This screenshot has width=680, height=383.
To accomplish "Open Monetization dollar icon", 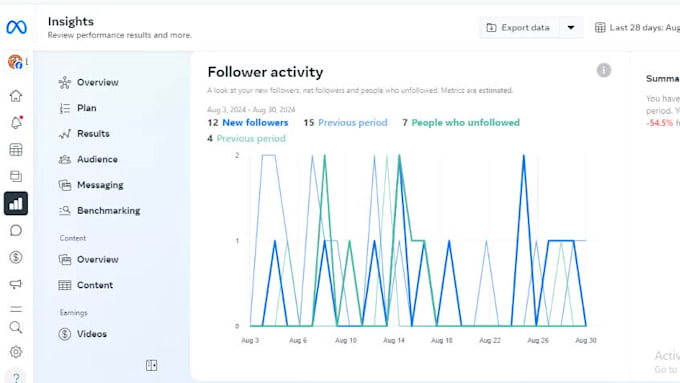I will pyautogui.click(x=16, y=257).
